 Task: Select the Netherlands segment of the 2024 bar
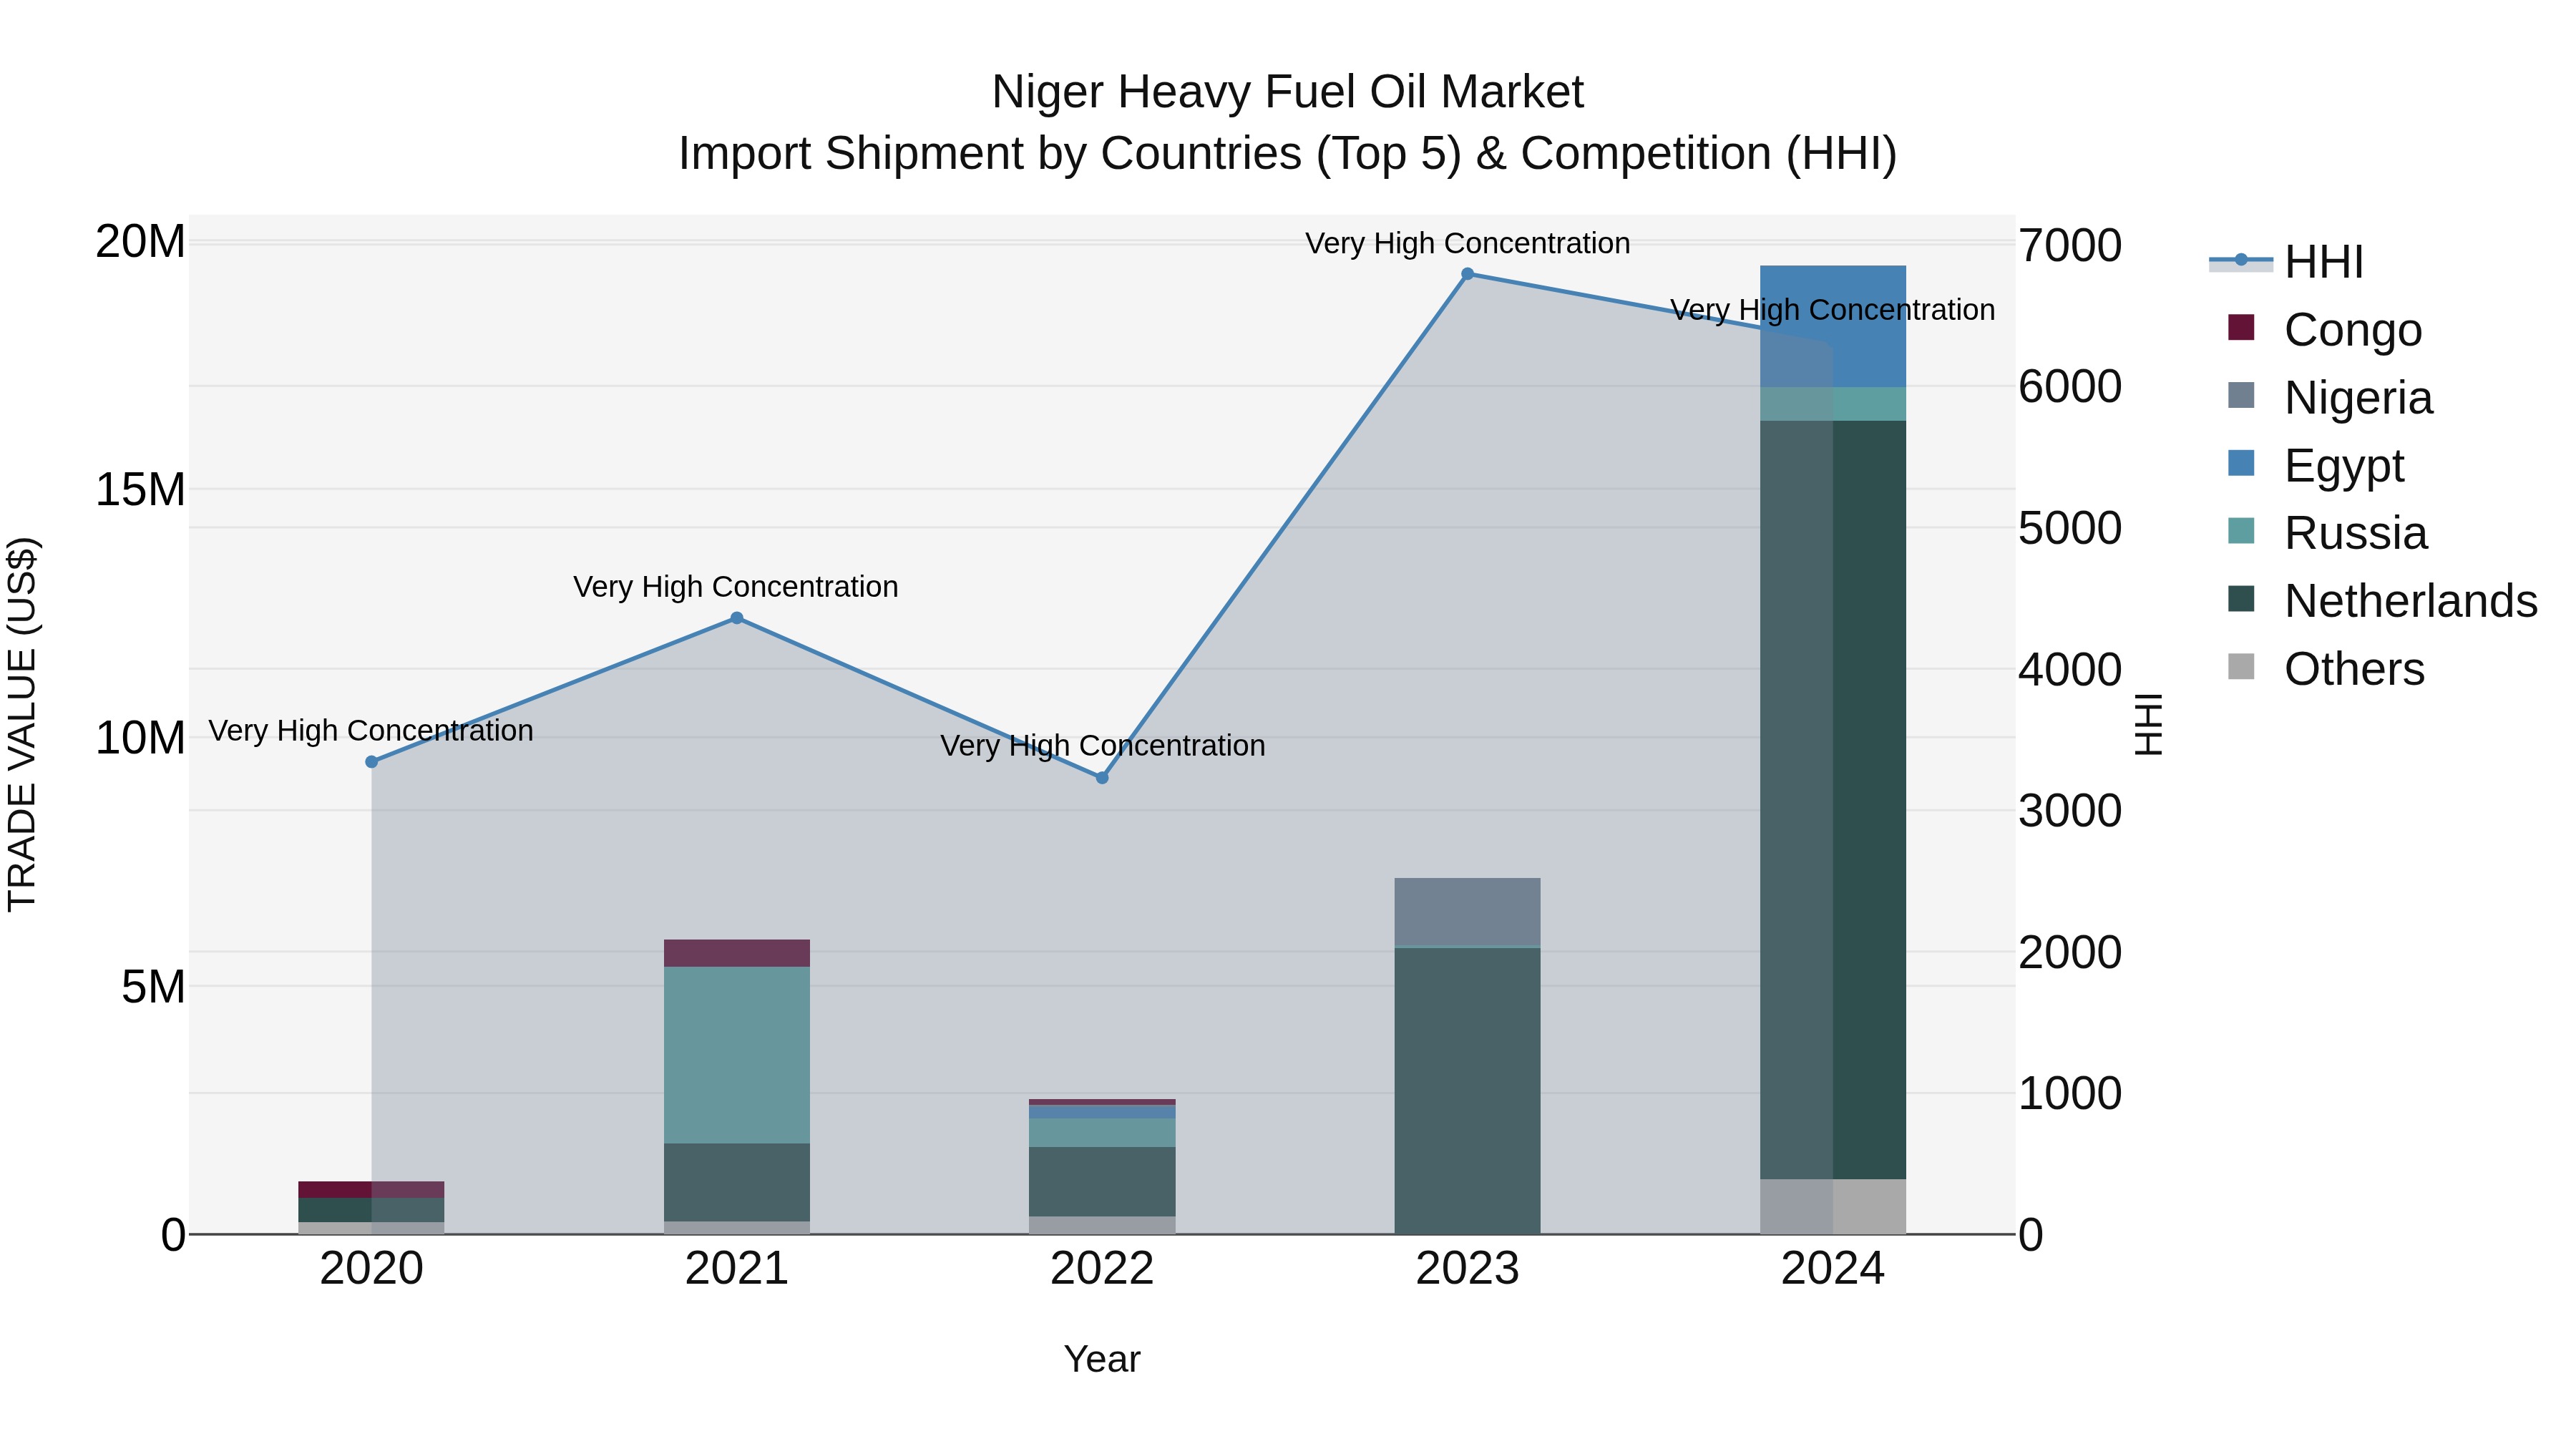[x=1833, y=800]
